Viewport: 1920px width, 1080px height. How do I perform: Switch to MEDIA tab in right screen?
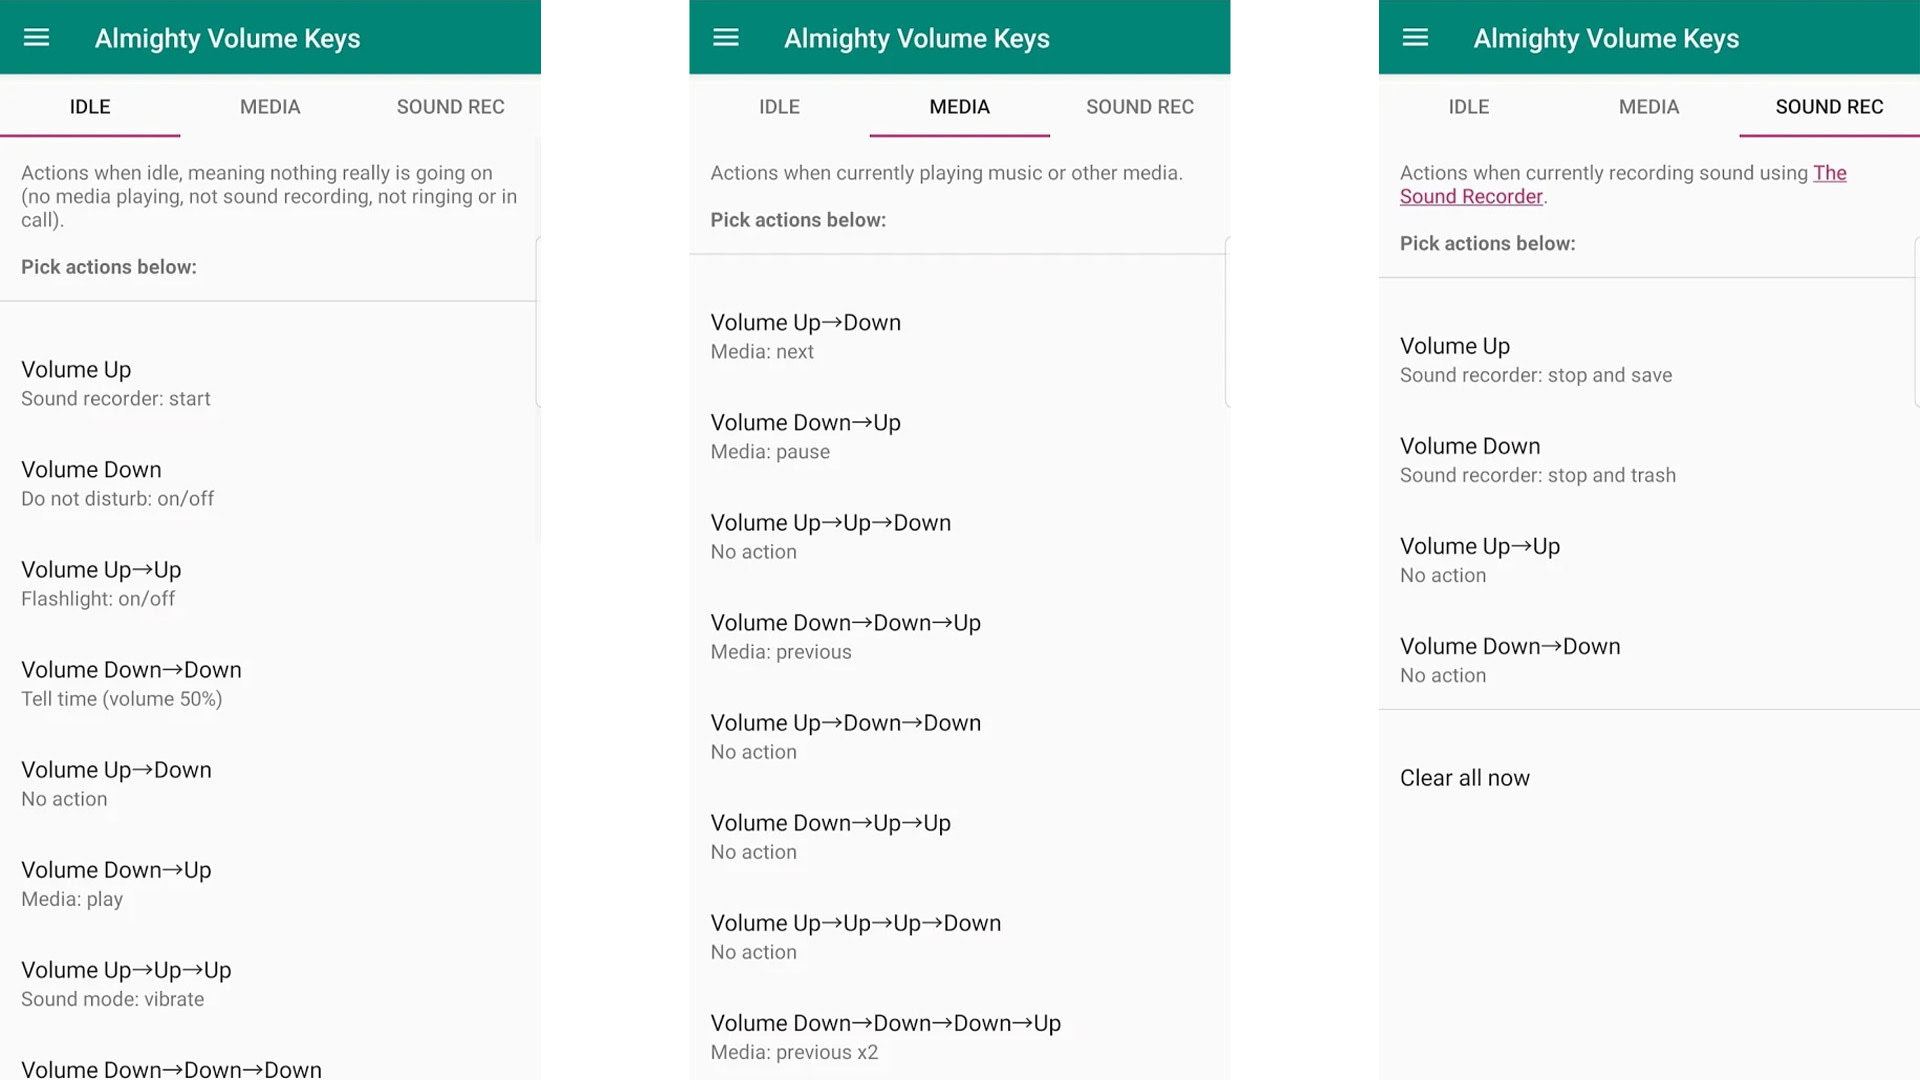click(x=1648, y=107)
